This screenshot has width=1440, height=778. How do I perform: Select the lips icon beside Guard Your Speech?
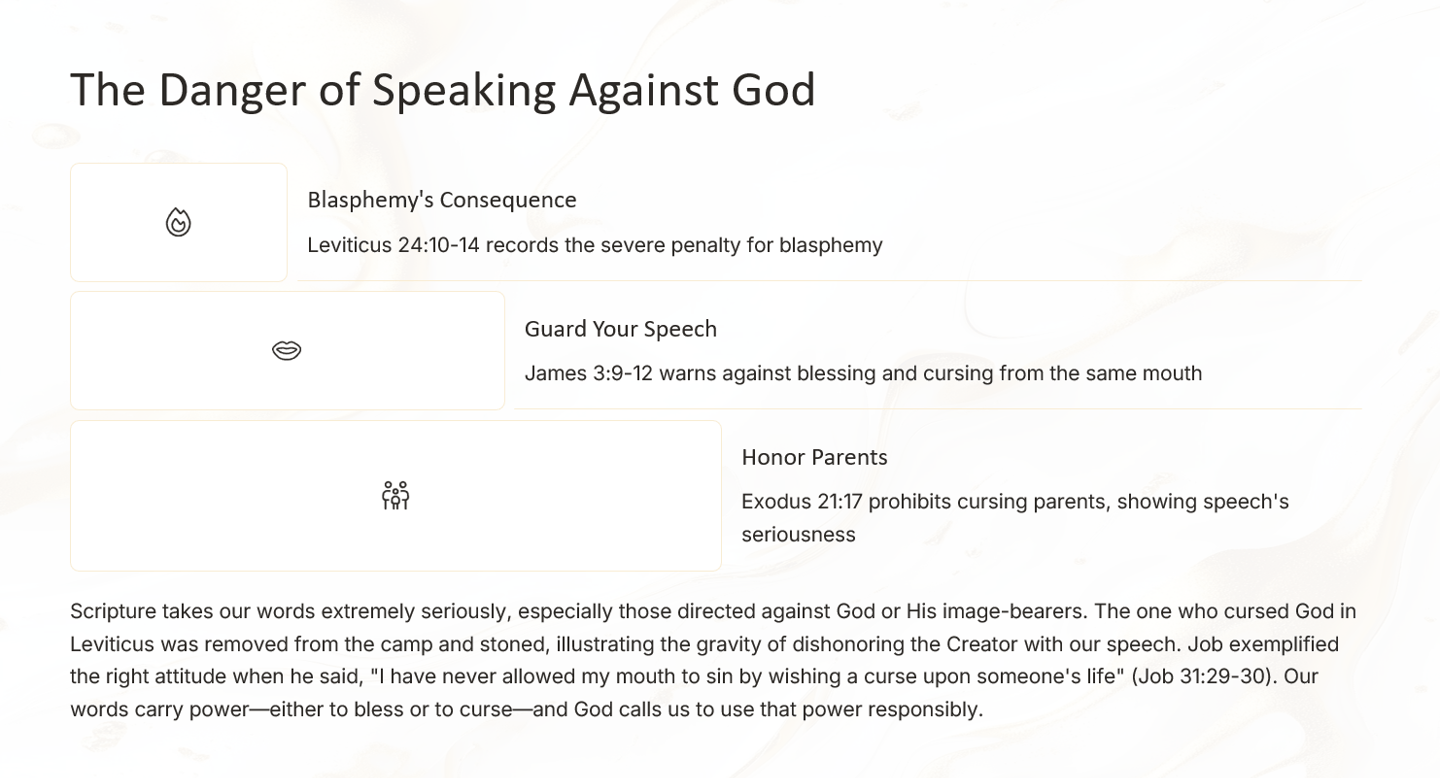pos(287,350)
